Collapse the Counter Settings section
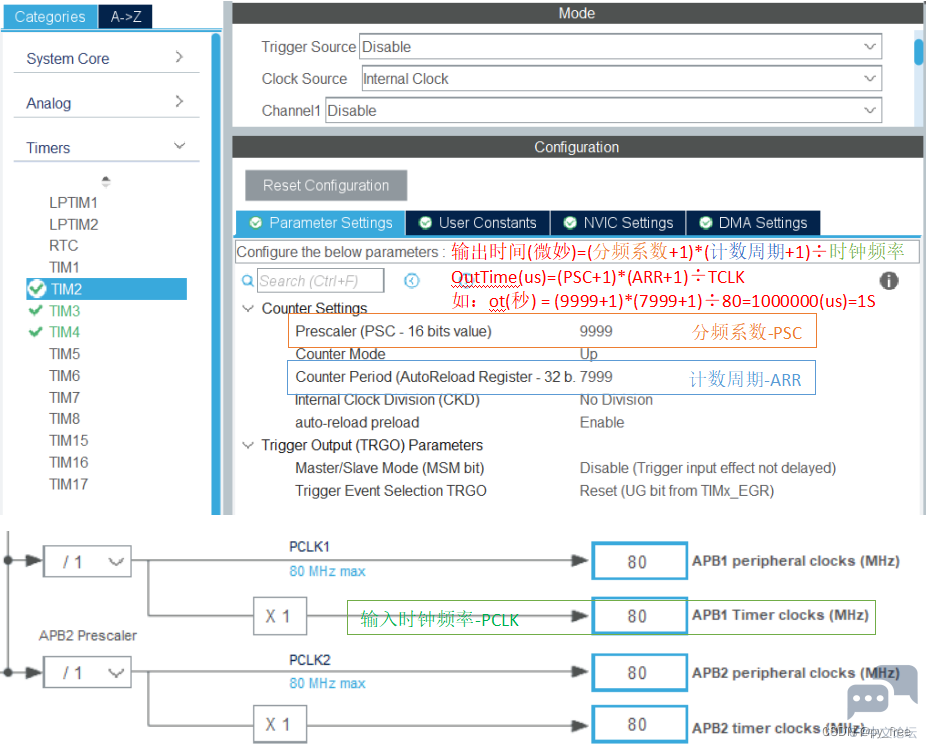Viewport: 926px width, 748px height. pos(248,308)
